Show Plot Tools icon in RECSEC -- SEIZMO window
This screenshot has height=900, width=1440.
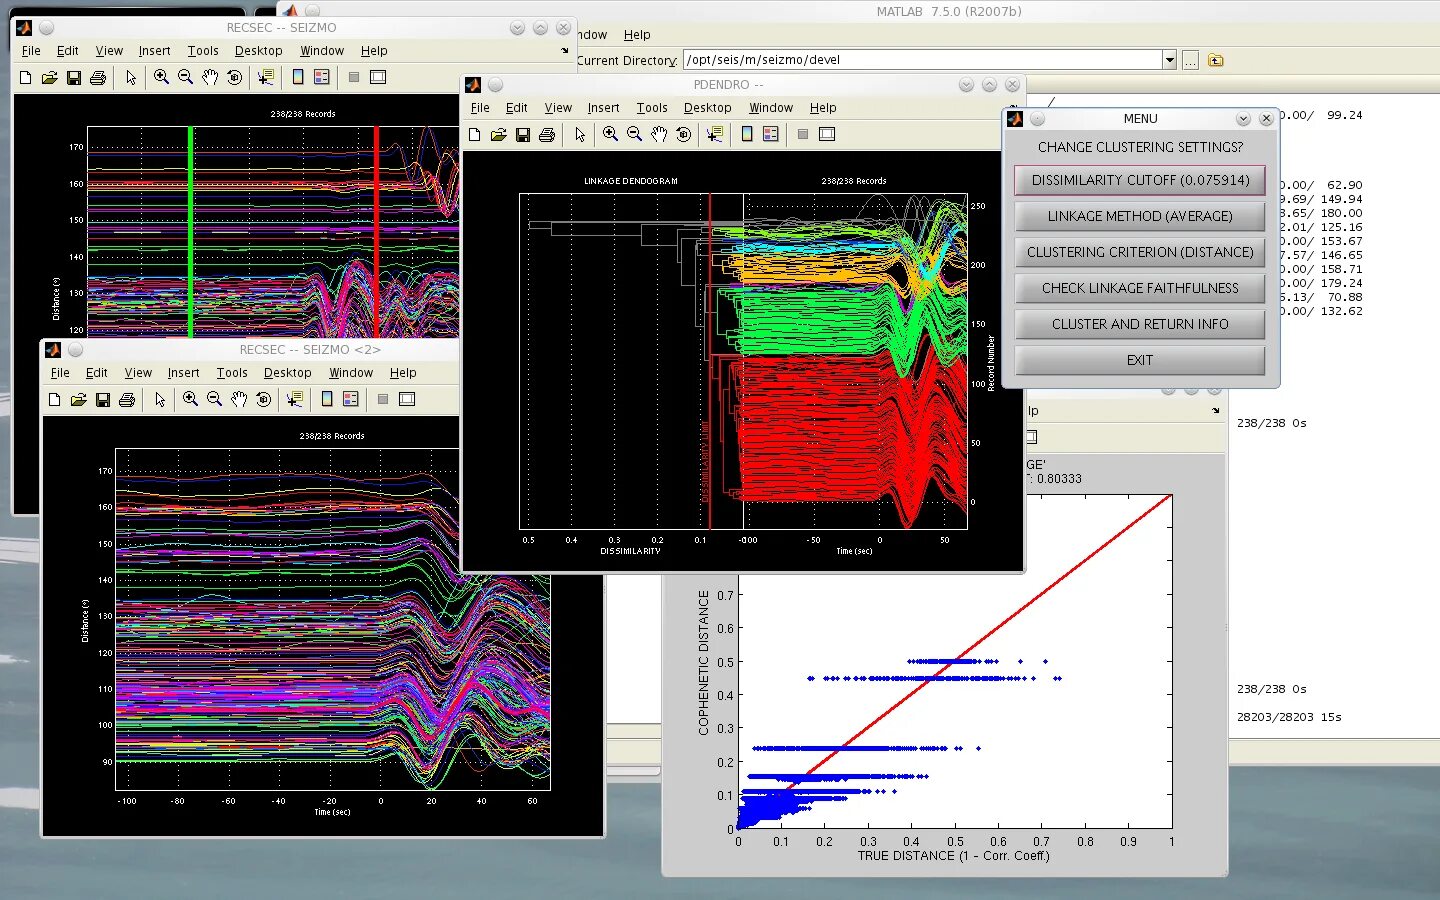click(378, 77)
